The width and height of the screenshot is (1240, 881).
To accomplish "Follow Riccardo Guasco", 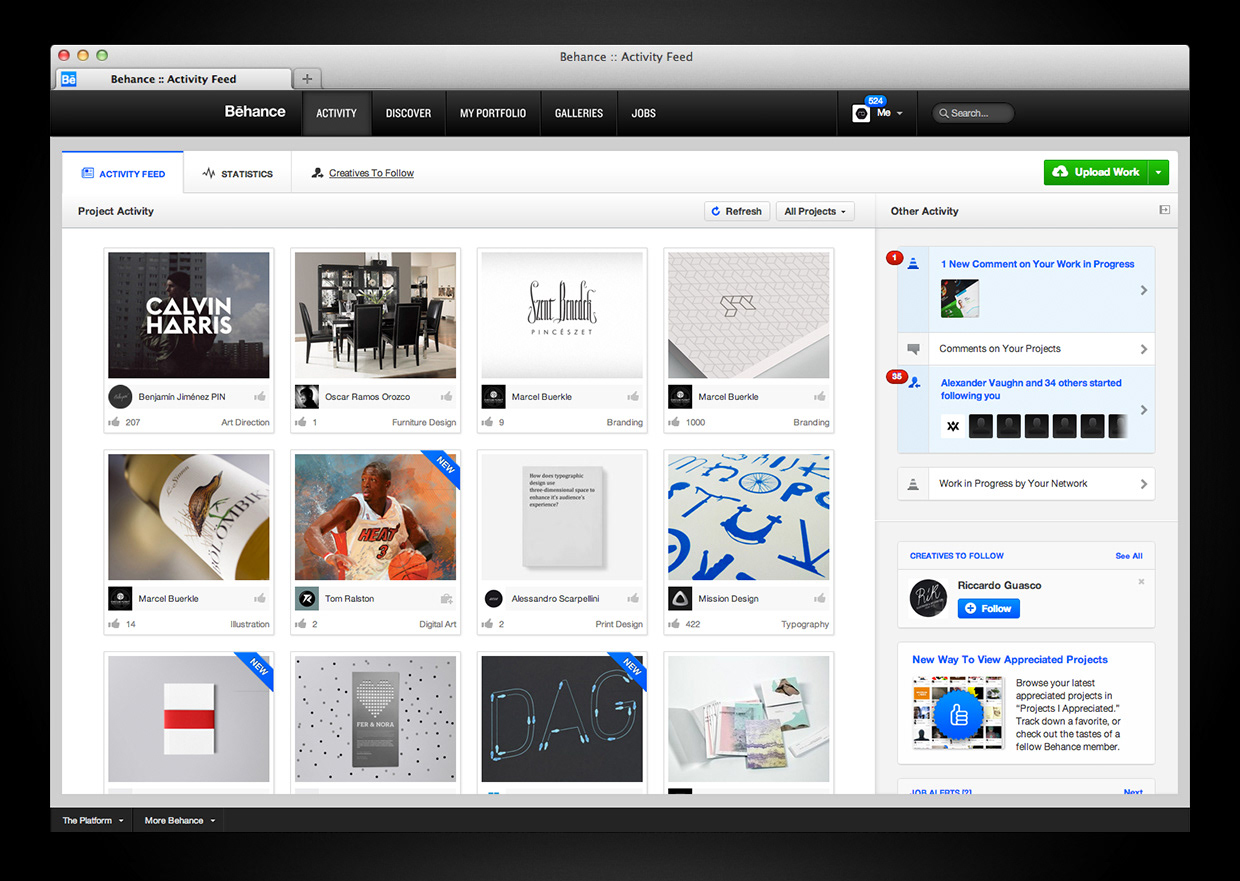I will coord(989,608).
